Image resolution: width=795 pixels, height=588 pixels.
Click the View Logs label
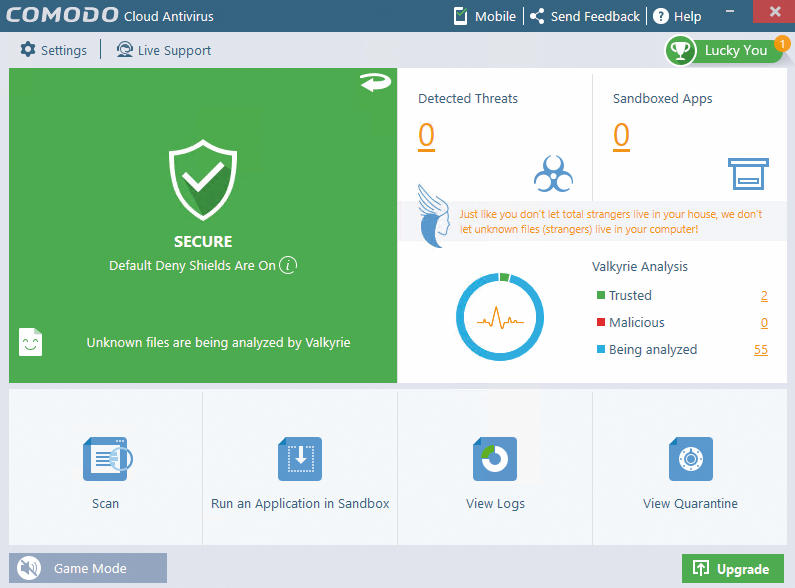(495, 504)
